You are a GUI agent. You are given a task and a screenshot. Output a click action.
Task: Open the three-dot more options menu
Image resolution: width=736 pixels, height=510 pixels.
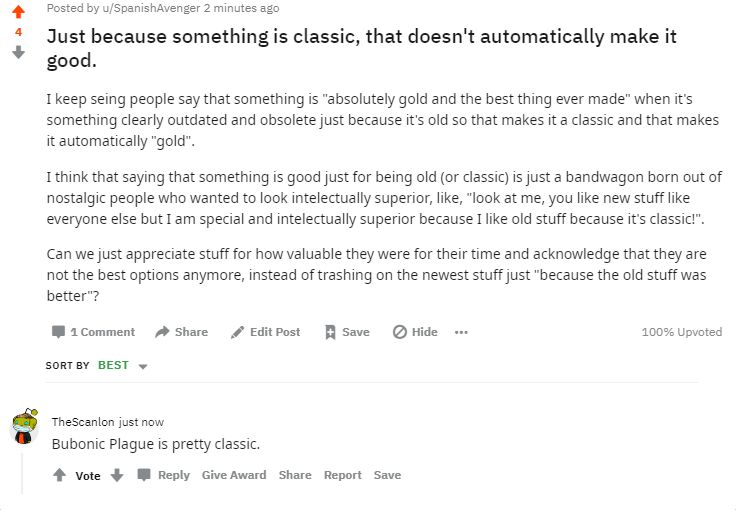click(461, 332)
